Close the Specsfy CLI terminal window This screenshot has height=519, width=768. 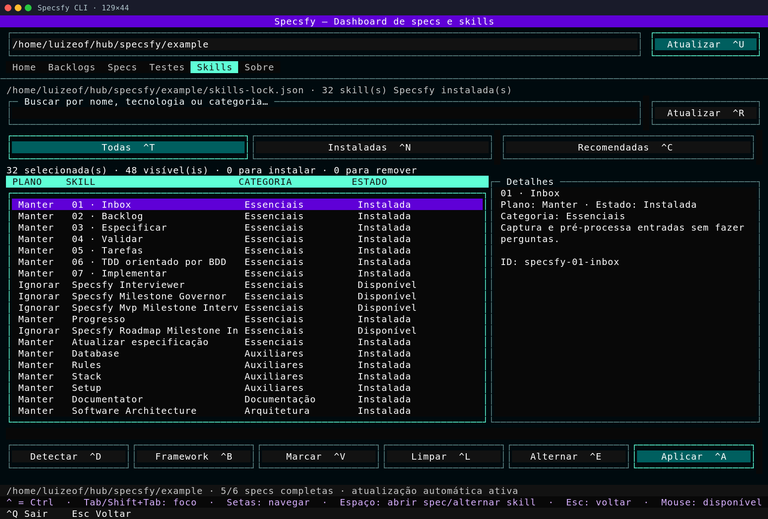coord(8,8)
